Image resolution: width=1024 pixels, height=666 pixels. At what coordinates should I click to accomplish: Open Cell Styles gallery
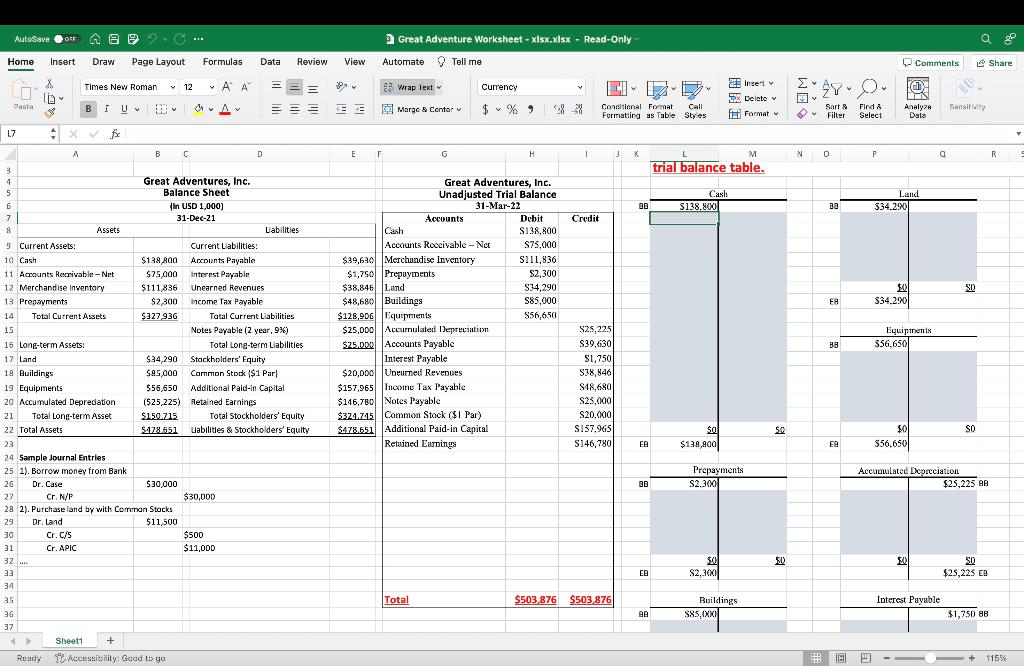(x=695, y=99)
